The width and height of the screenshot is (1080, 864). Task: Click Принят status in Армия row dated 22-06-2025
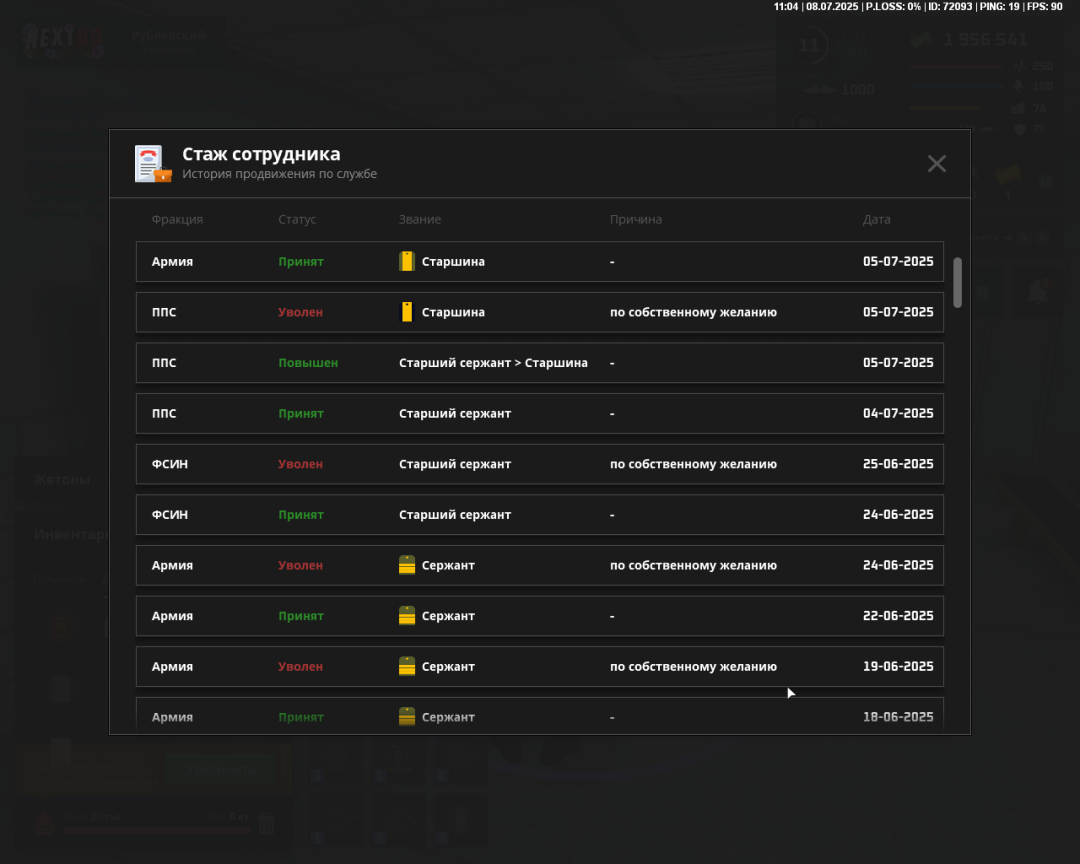click(301, 616)
